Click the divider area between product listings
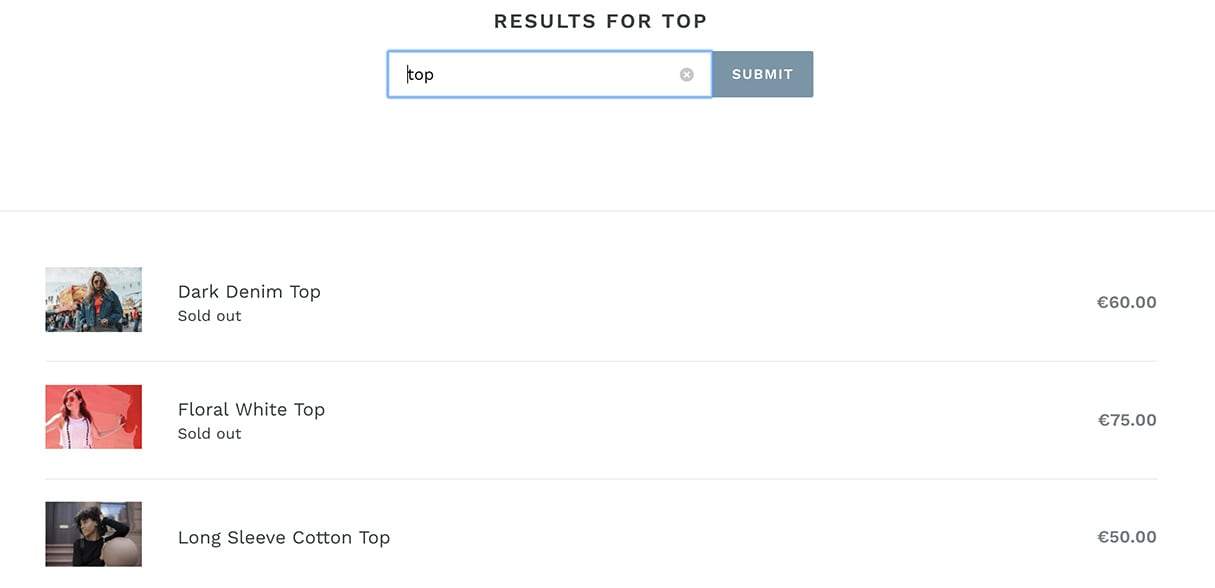Image resolution: width=1215 pixels, height=588 pixels. point(600,361)
